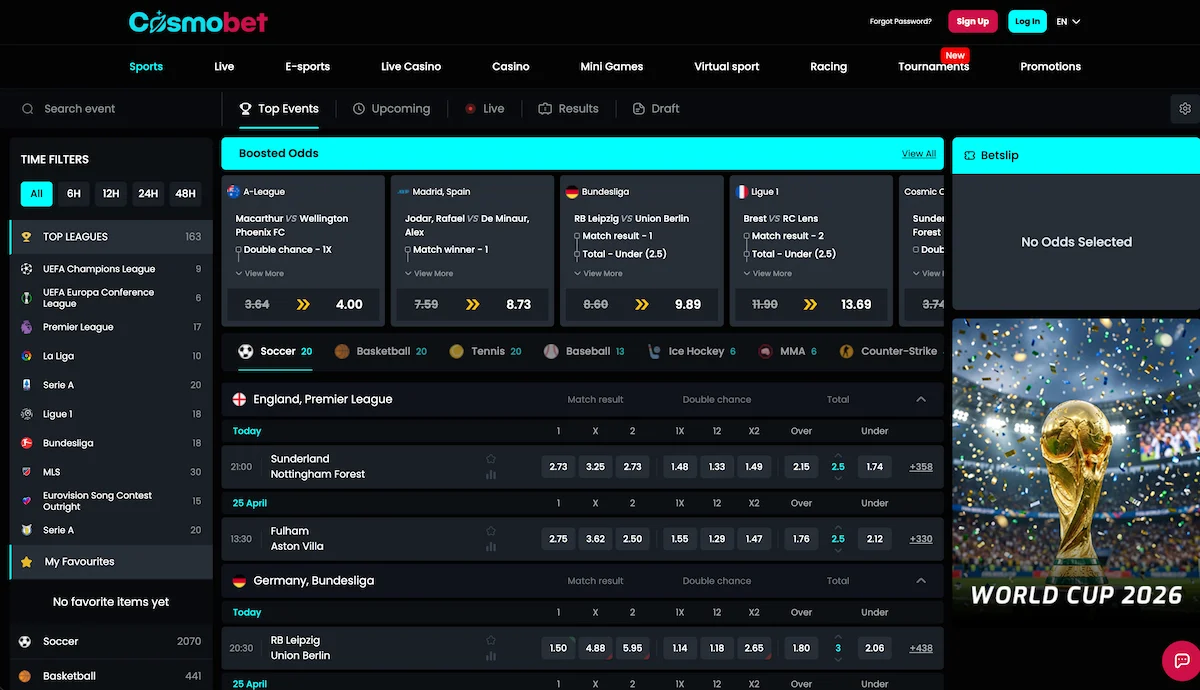The image size is (1200, 690).
Task: Click the Bundesliga icon in the leagues sidebar
Action: [25, 442]
